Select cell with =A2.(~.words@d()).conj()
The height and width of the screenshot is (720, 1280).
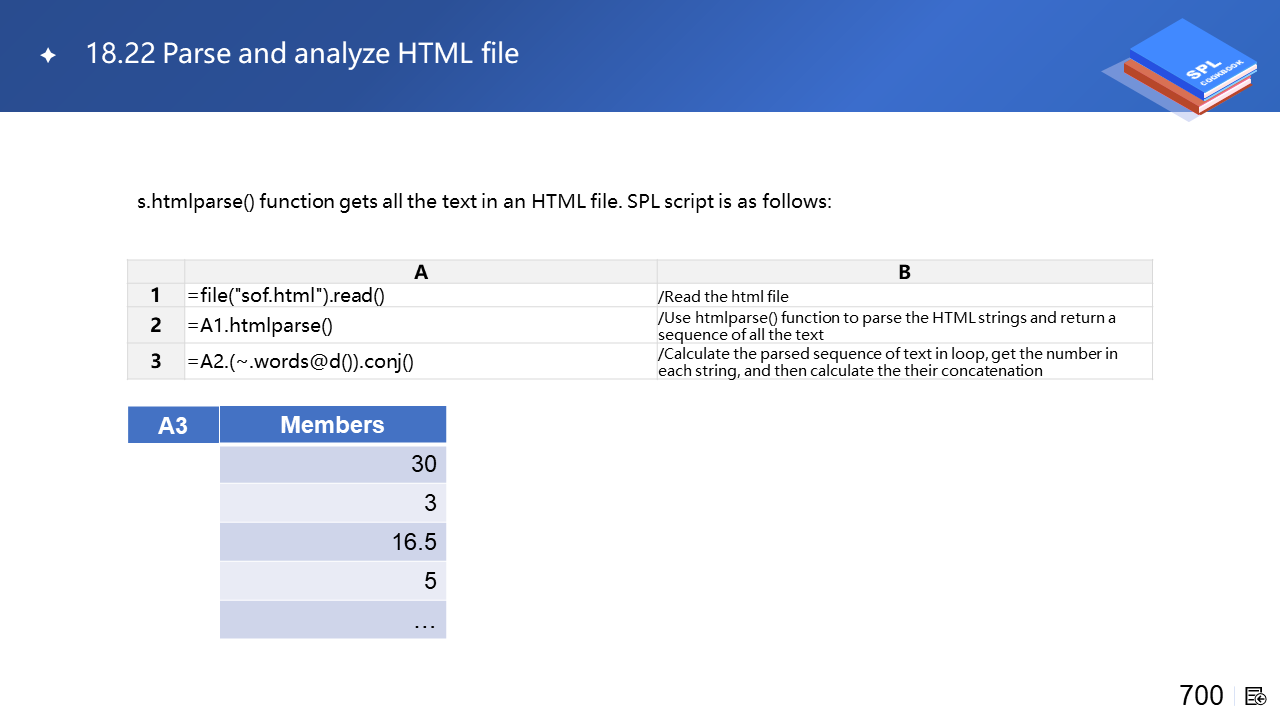[420, 361]
